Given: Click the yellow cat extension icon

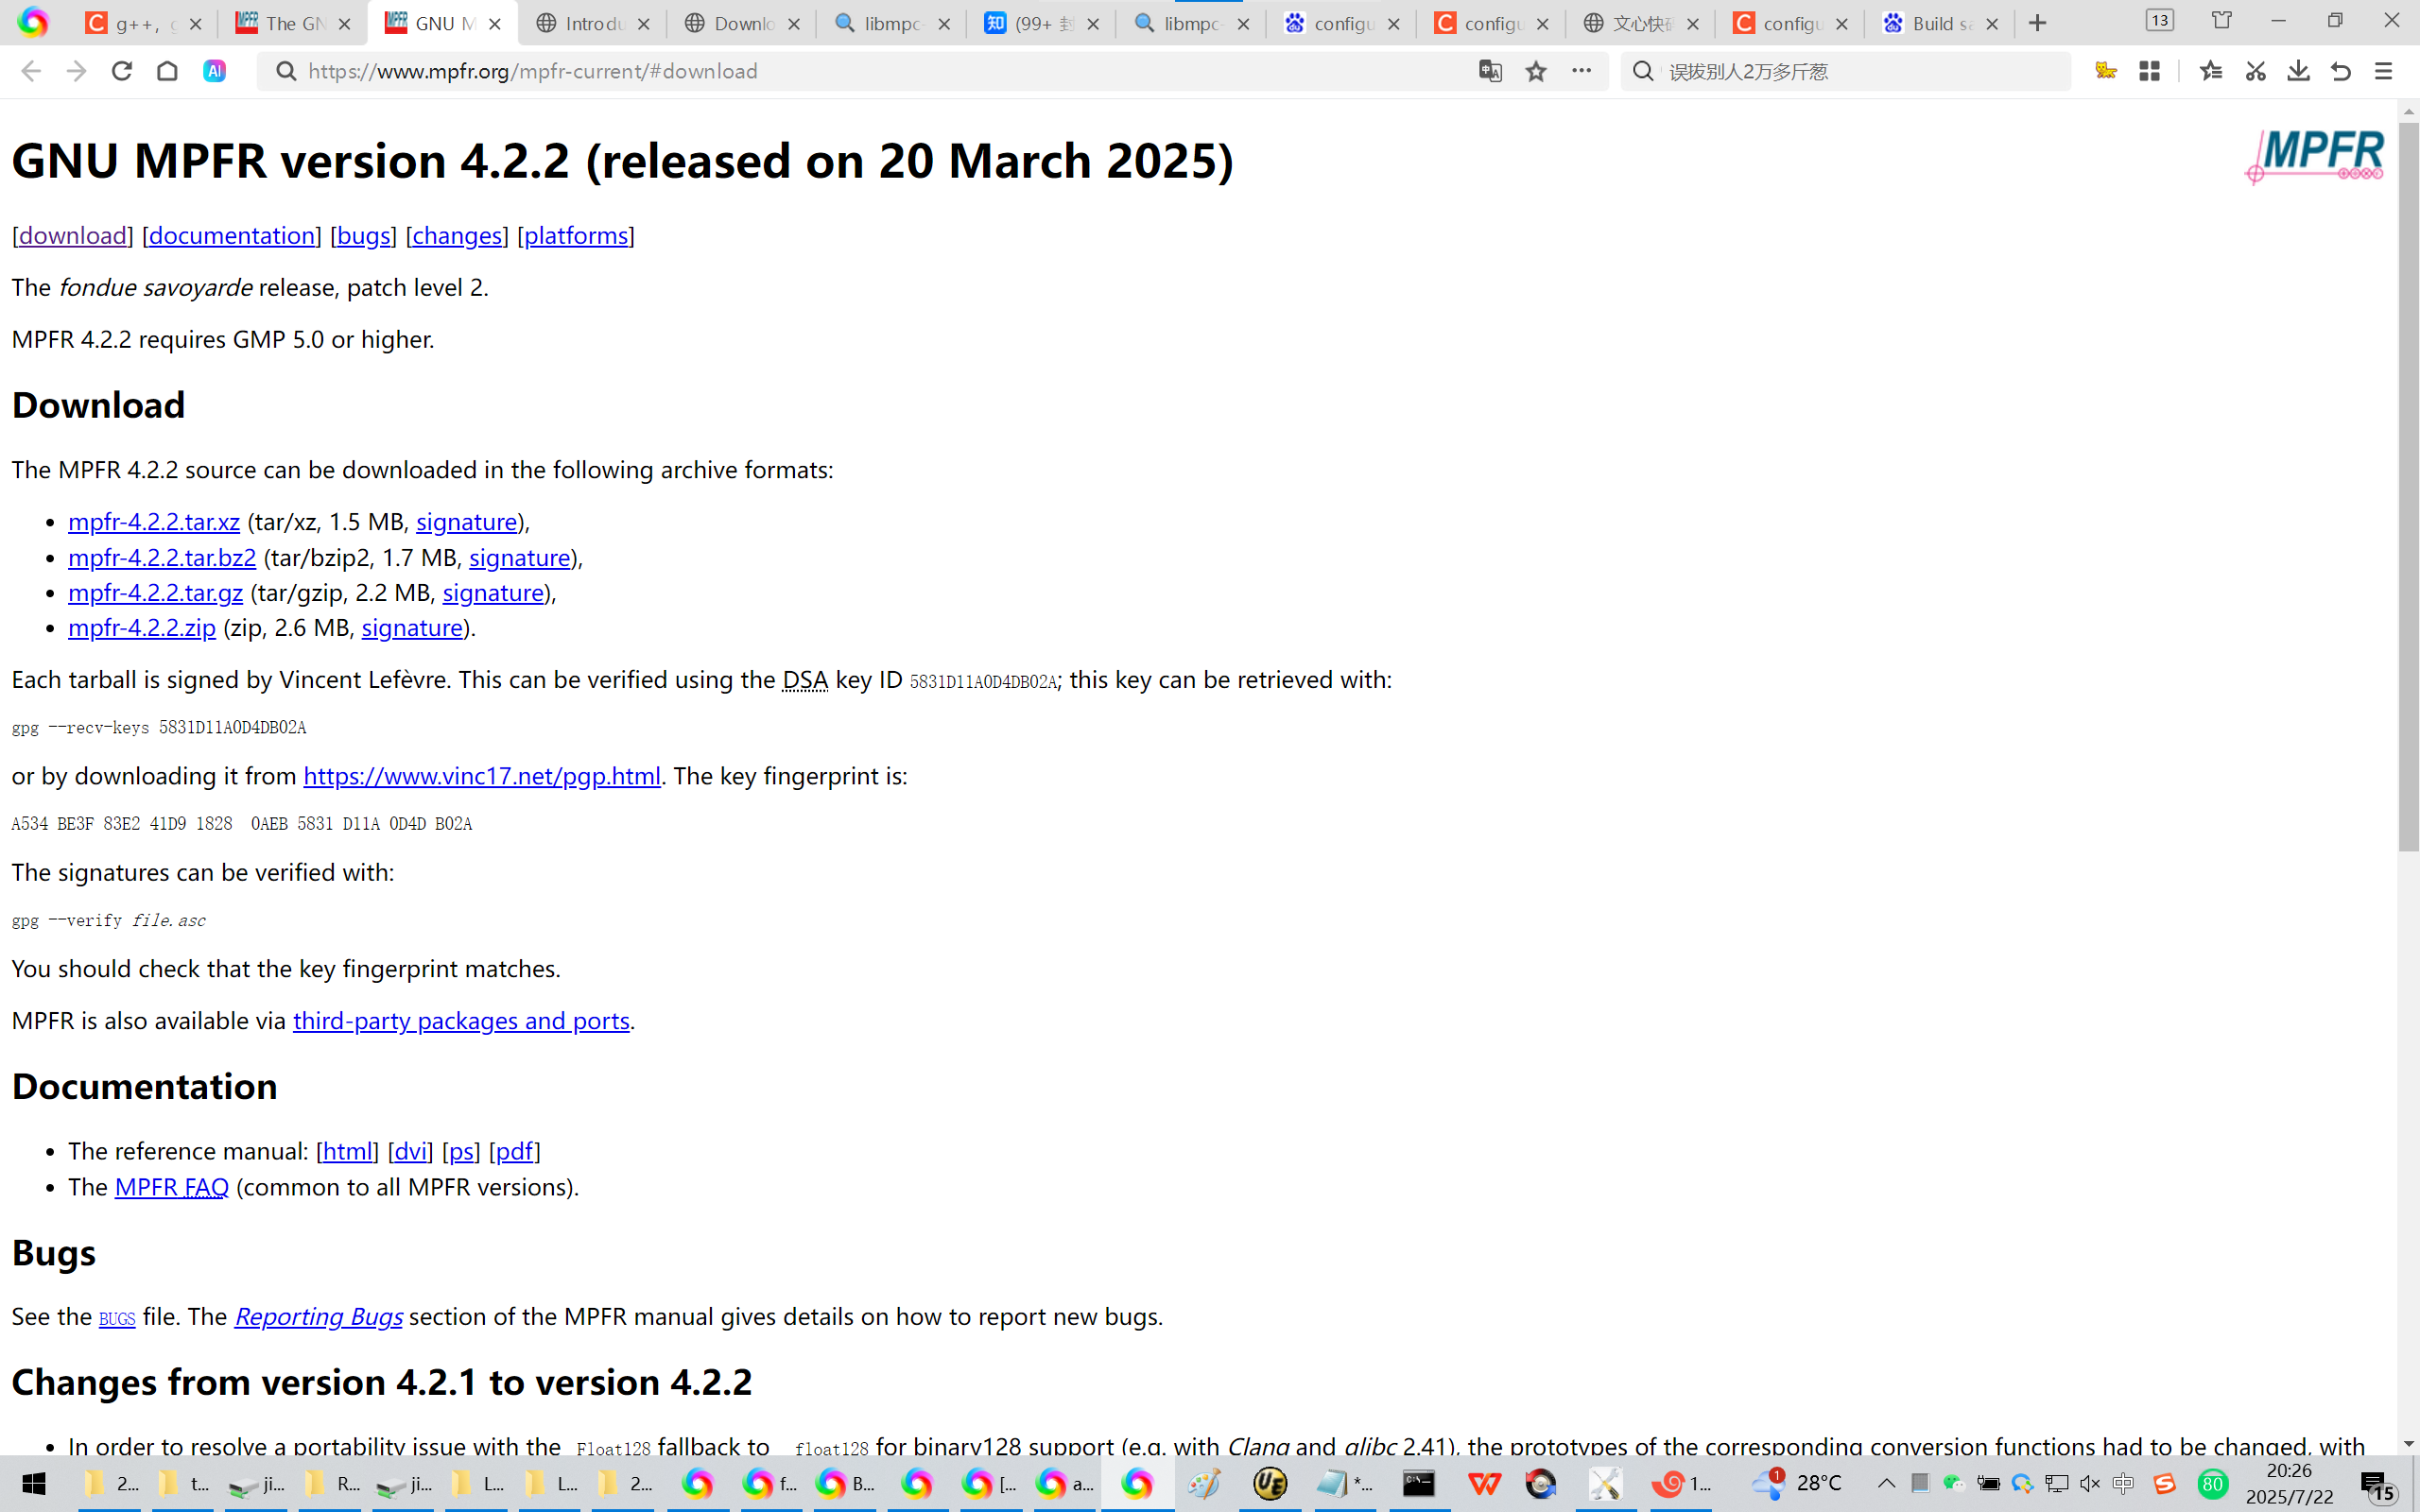Looking at the screenshot, I should [2106, 71].
